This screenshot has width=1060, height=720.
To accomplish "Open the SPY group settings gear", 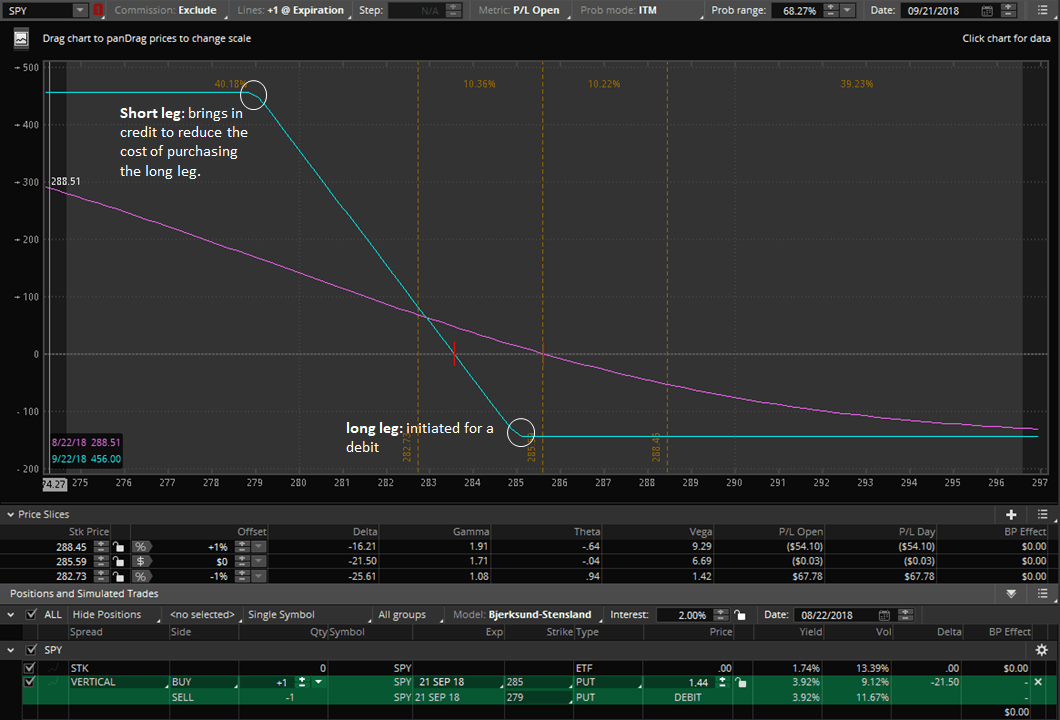I will [1041, 650].
